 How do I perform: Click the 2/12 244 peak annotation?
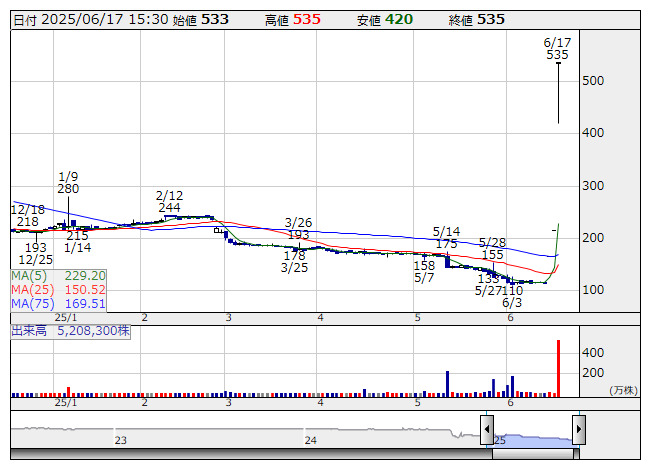(x=169, y=201)
